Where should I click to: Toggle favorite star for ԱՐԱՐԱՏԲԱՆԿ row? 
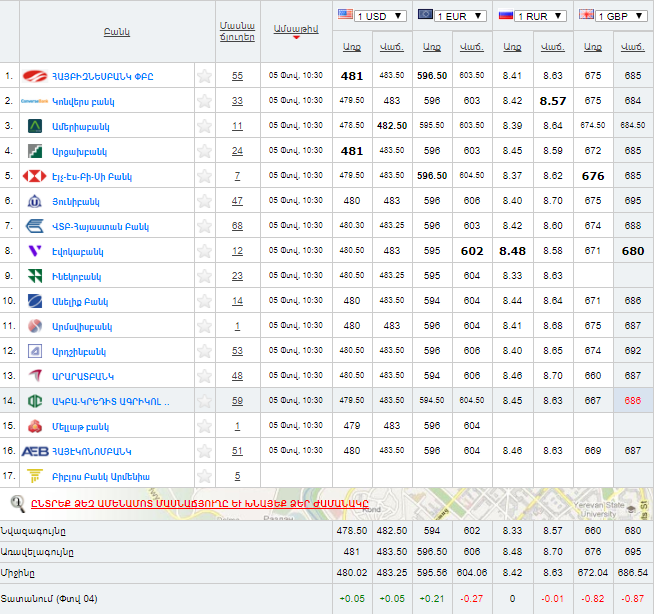[x=204, y=376]
